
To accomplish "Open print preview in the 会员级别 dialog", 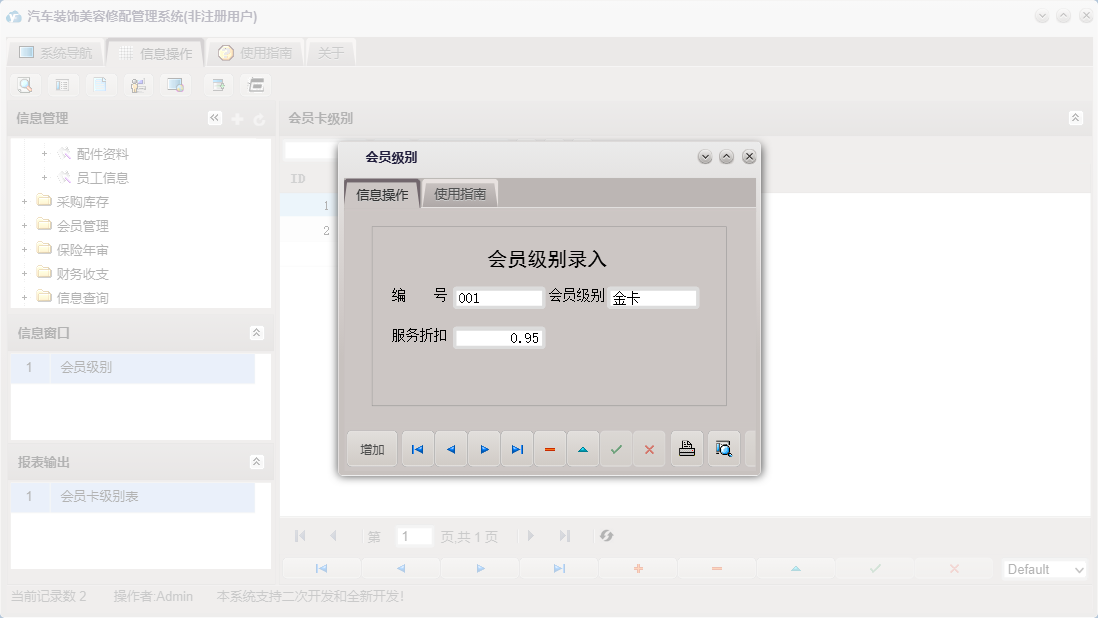I will (723, 449).
